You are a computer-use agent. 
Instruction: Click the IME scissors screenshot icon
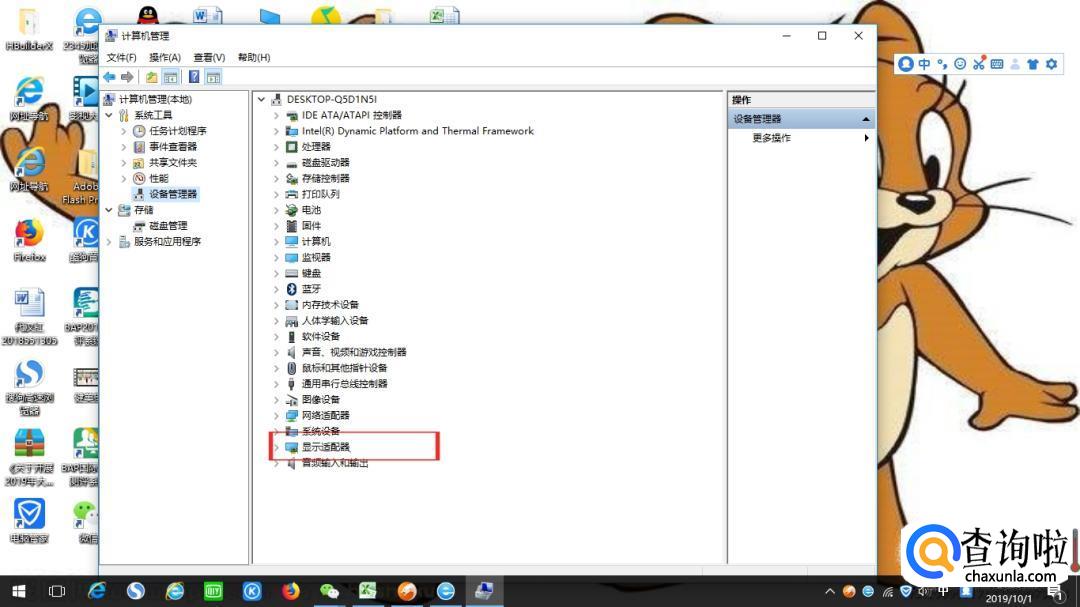coord(979,64)
